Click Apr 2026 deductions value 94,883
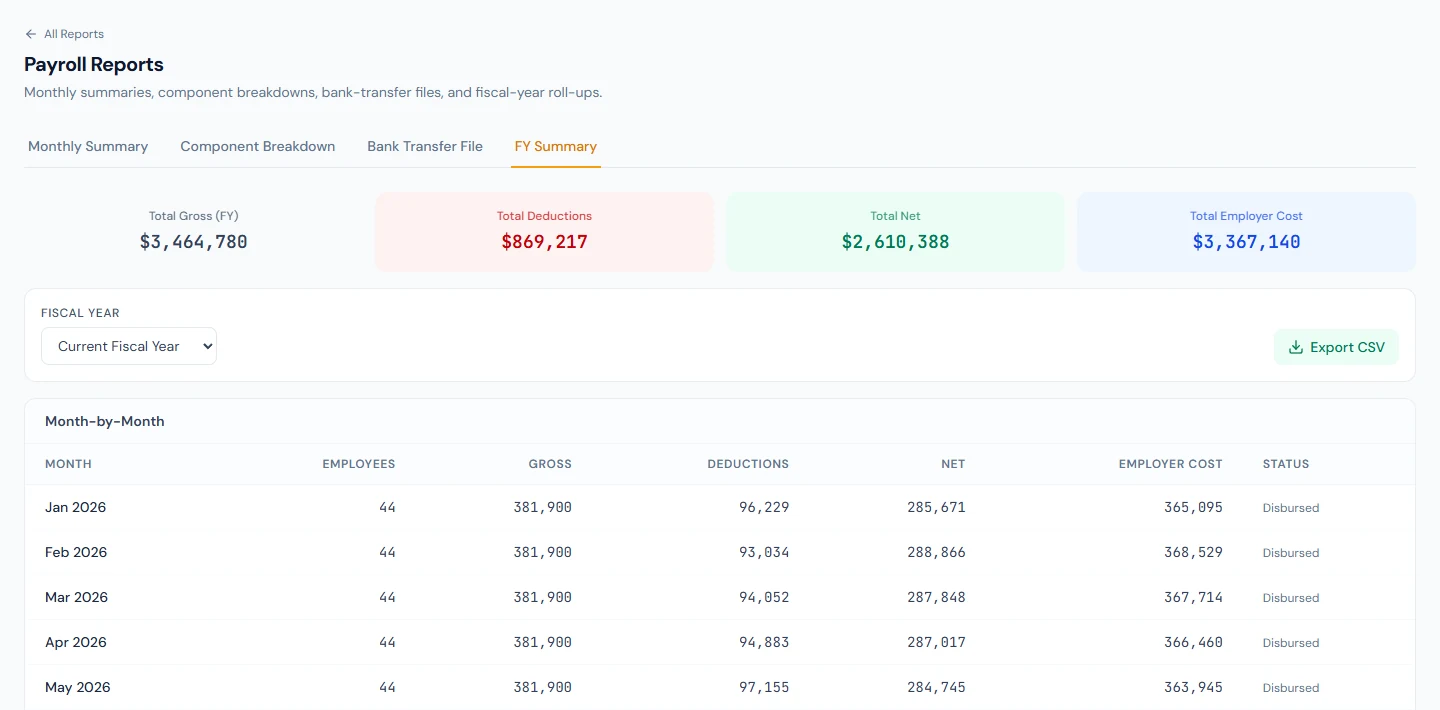The width and height of the screenshot is (1440, 710). coord(764,642)
